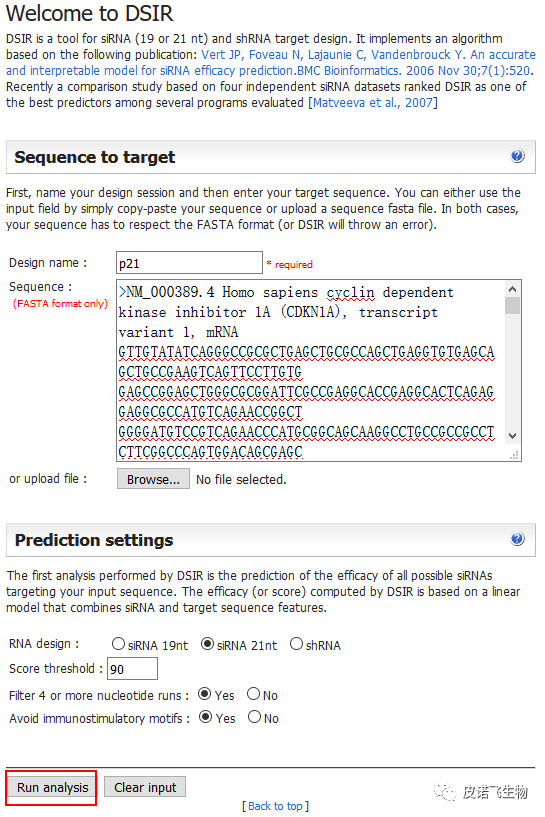Click the sequence box scroll-up arrow
The height and width of the screenshot is (817, 545).
[x=512, y=289]
